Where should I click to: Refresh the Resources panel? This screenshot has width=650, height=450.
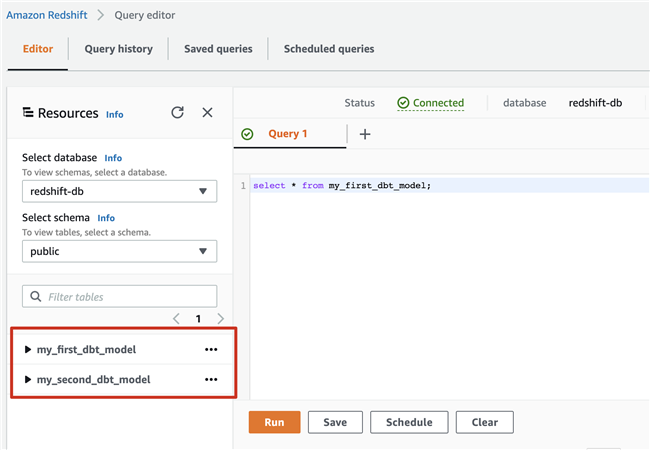click(x=177, y=113)
